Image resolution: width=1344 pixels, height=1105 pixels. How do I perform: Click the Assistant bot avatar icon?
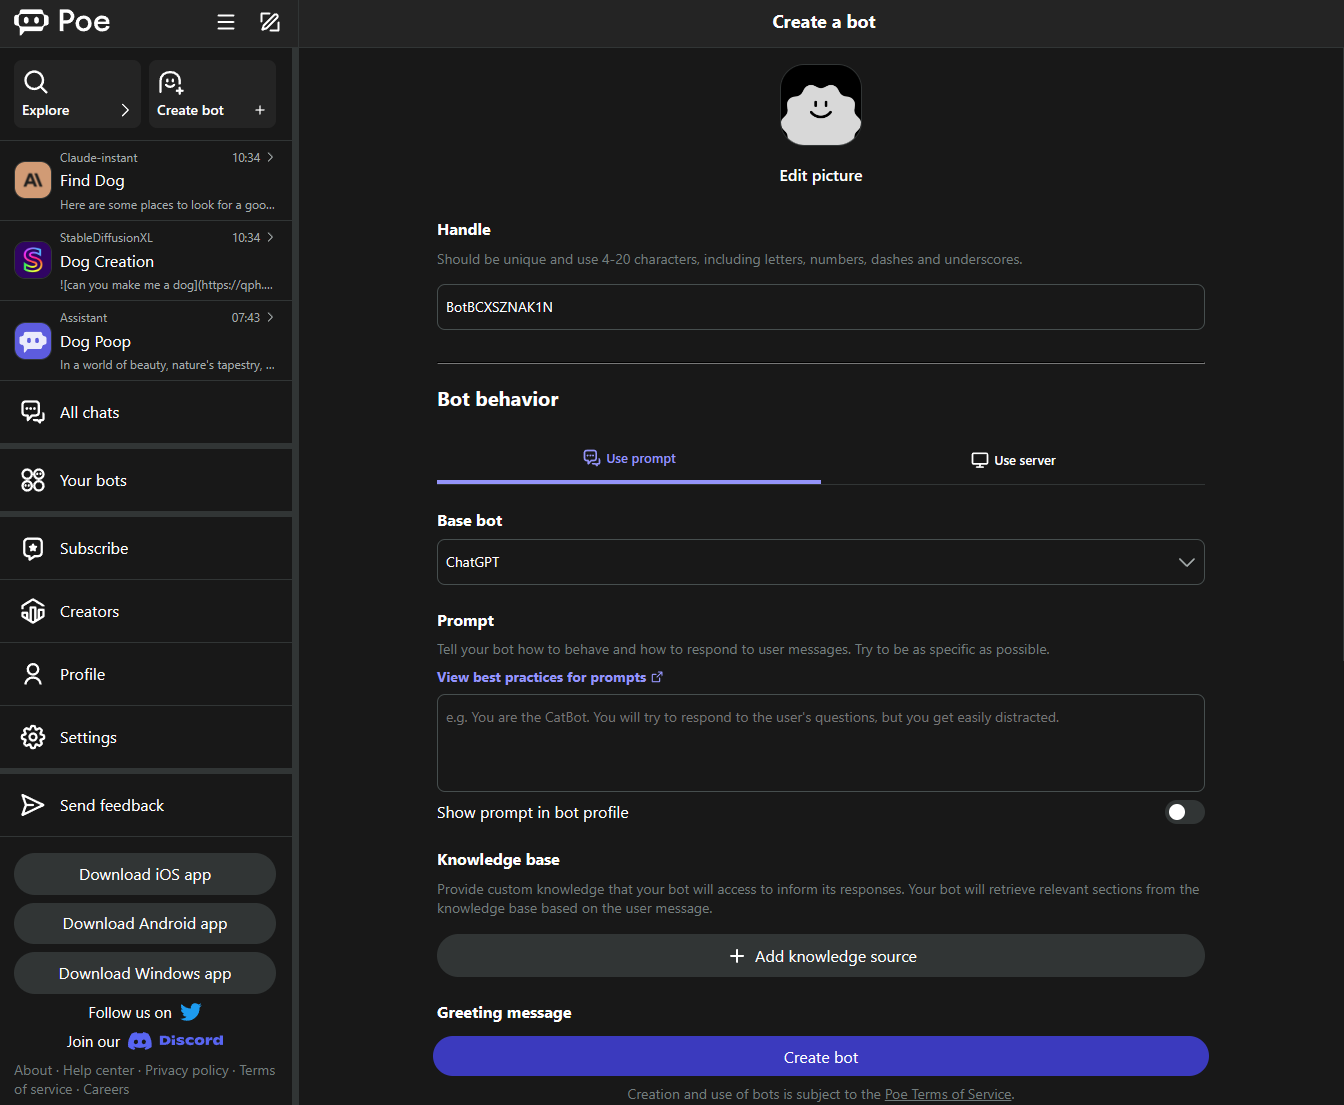point(33,340)
